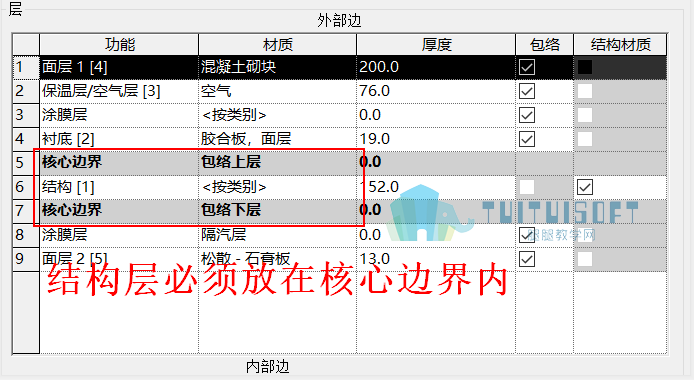Select the 涂膜层 function cell in row 3
Viewport: 694px width, 380px height.
(119, 115)
